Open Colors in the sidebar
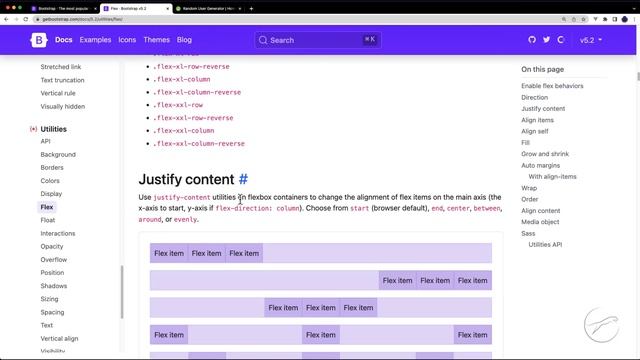The width and height of the screenshot is (640, 360). tap(50, 180)
